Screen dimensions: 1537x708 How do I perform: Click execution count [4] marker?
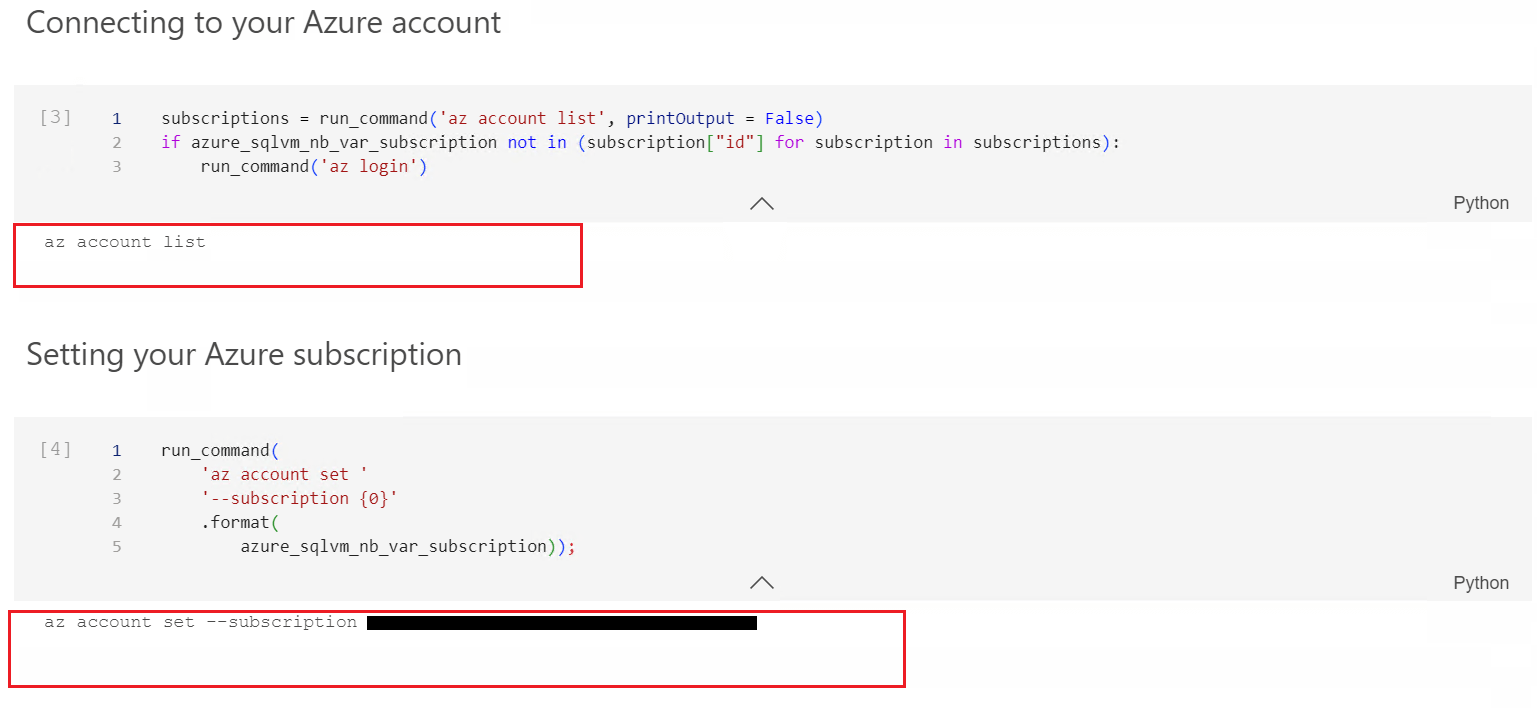(56, 449)
